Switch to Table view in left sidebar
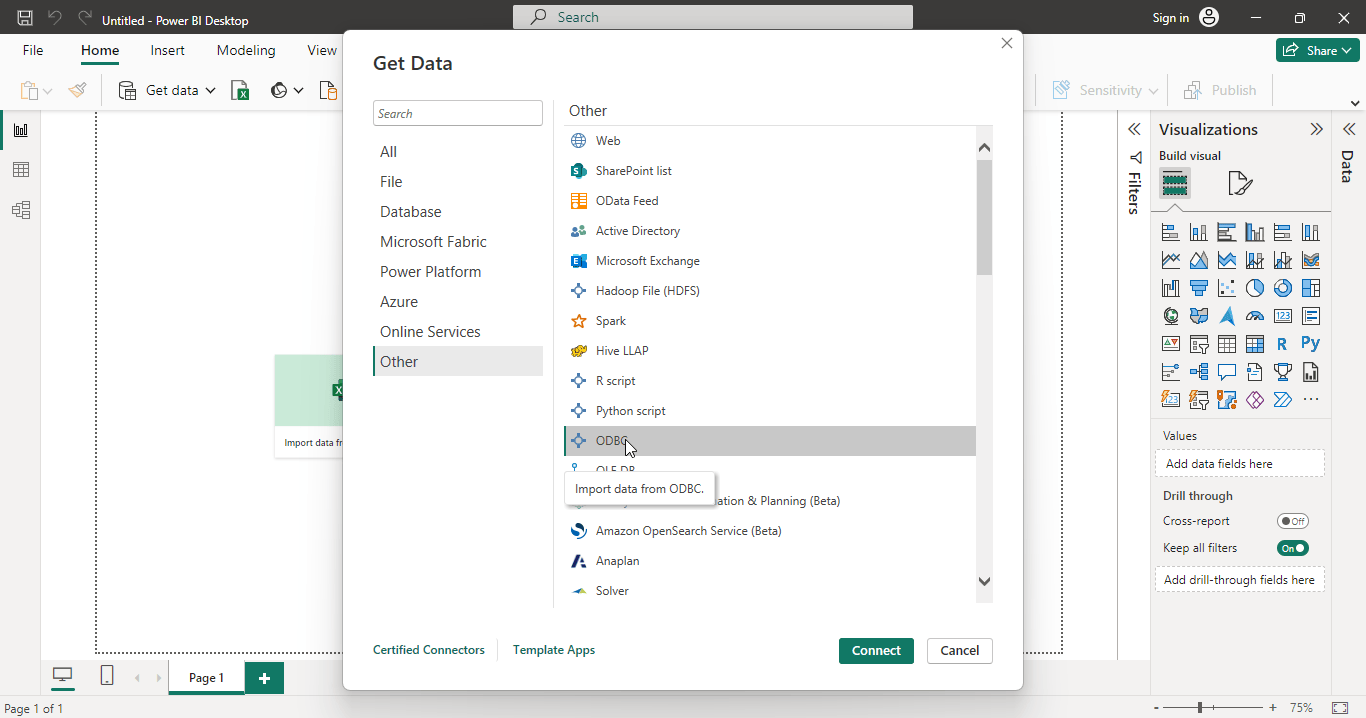The height and width of the screenshot is (718, 1366). (x=20, y=170)
